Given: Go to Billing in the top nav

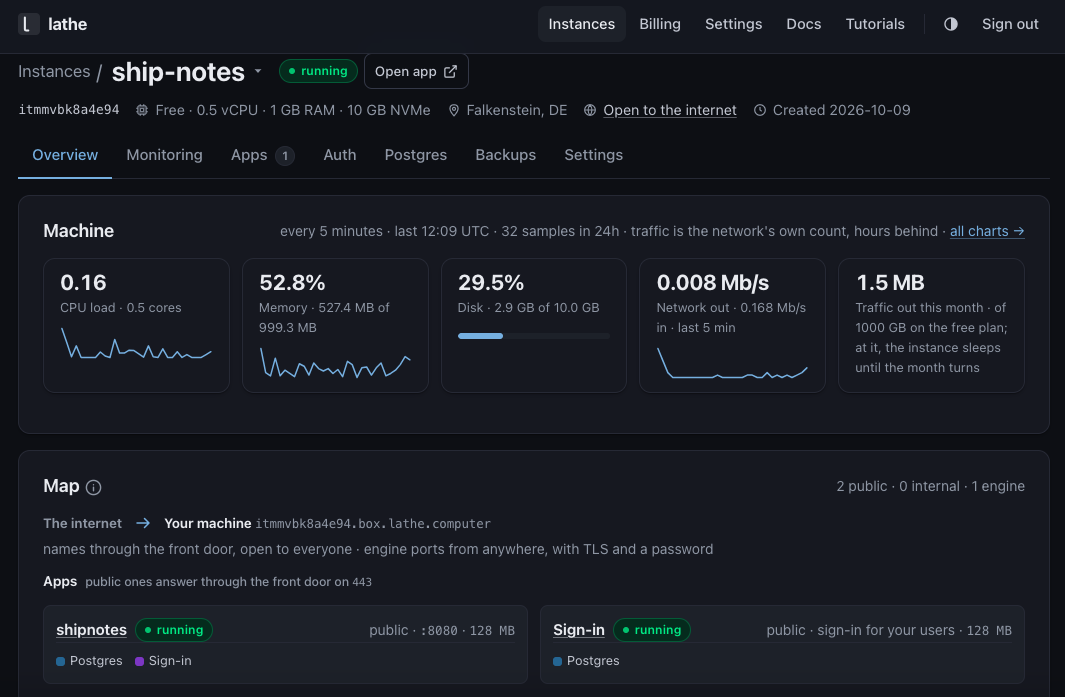Looking at the screenshot, I should [660, 24].
